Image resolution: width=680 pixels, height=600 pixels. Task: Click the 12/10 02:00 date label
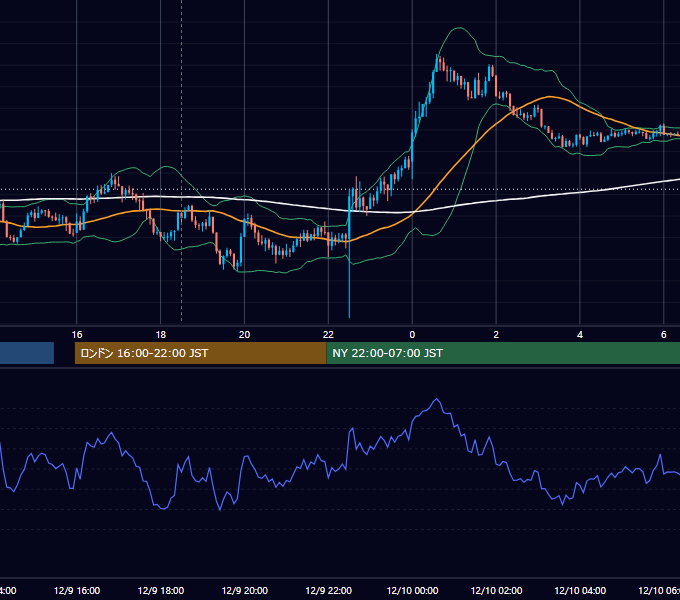click(496, 590)
